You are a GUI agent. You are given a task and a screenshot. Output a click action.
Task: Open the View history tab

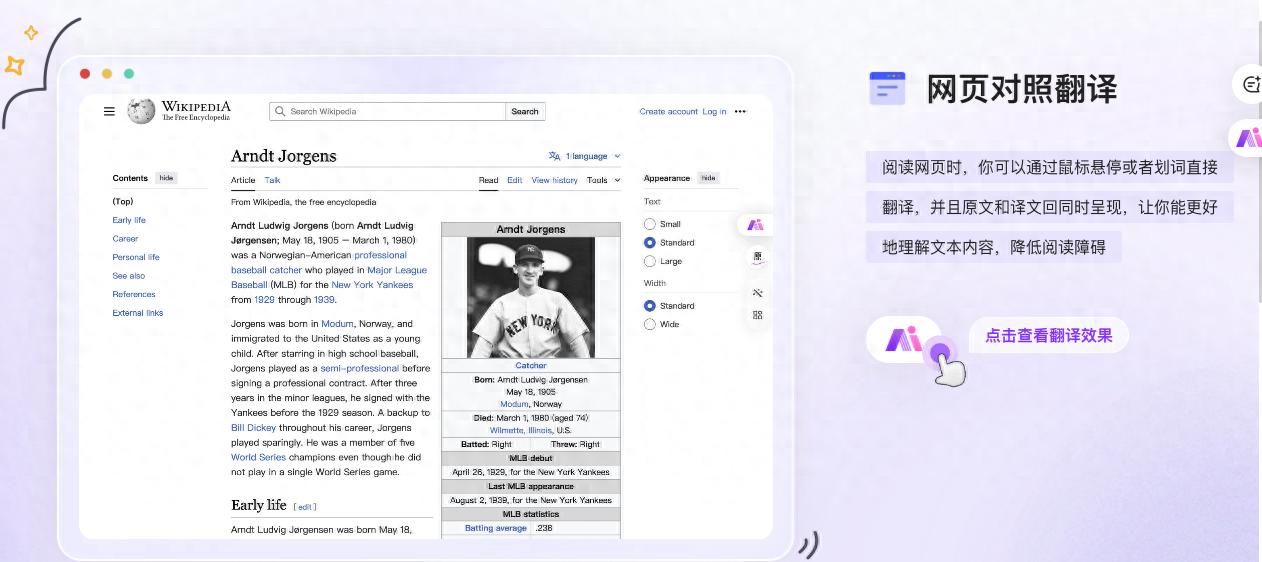[554, 180]
